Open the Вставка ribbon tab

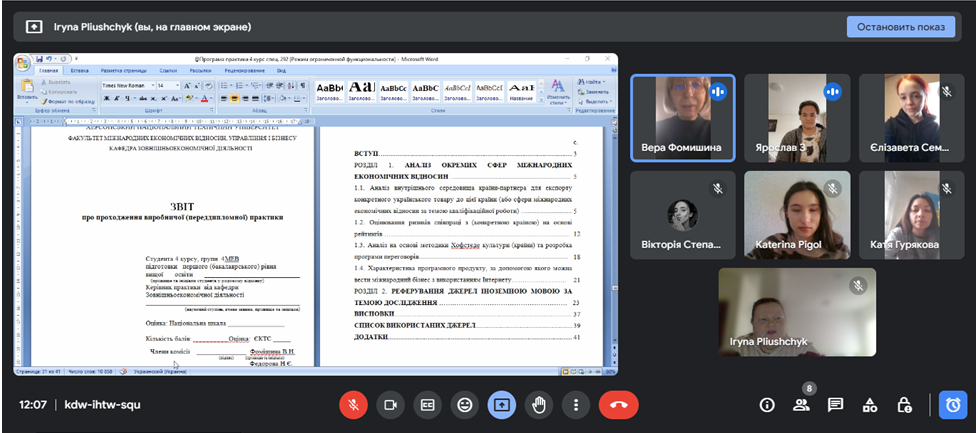coord(79,71)
